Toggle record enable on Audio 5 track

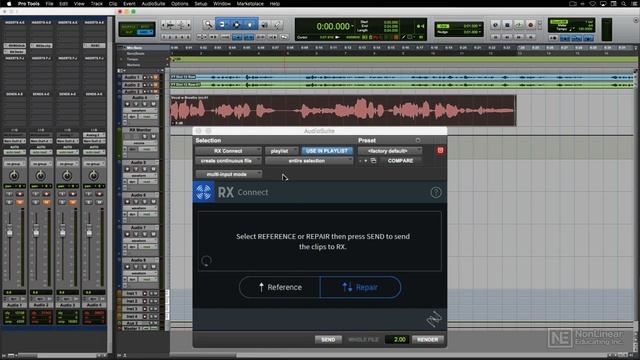127,169
